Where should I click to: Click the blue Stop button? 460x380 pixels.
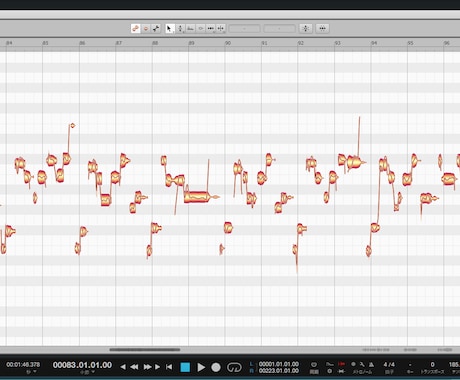(185, 367)
